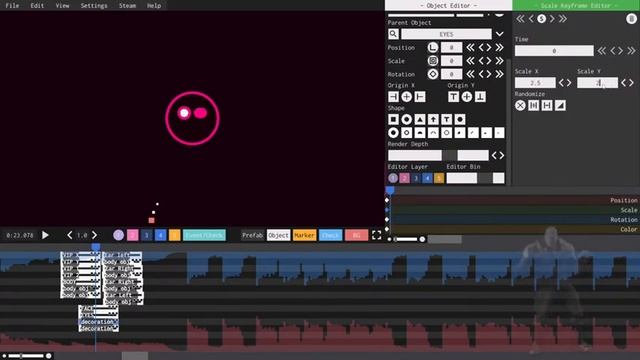Set Origin Y to bottom alignment
Image resolution: width=640 pixels, height=360 pixels.
tap(480, 97)
